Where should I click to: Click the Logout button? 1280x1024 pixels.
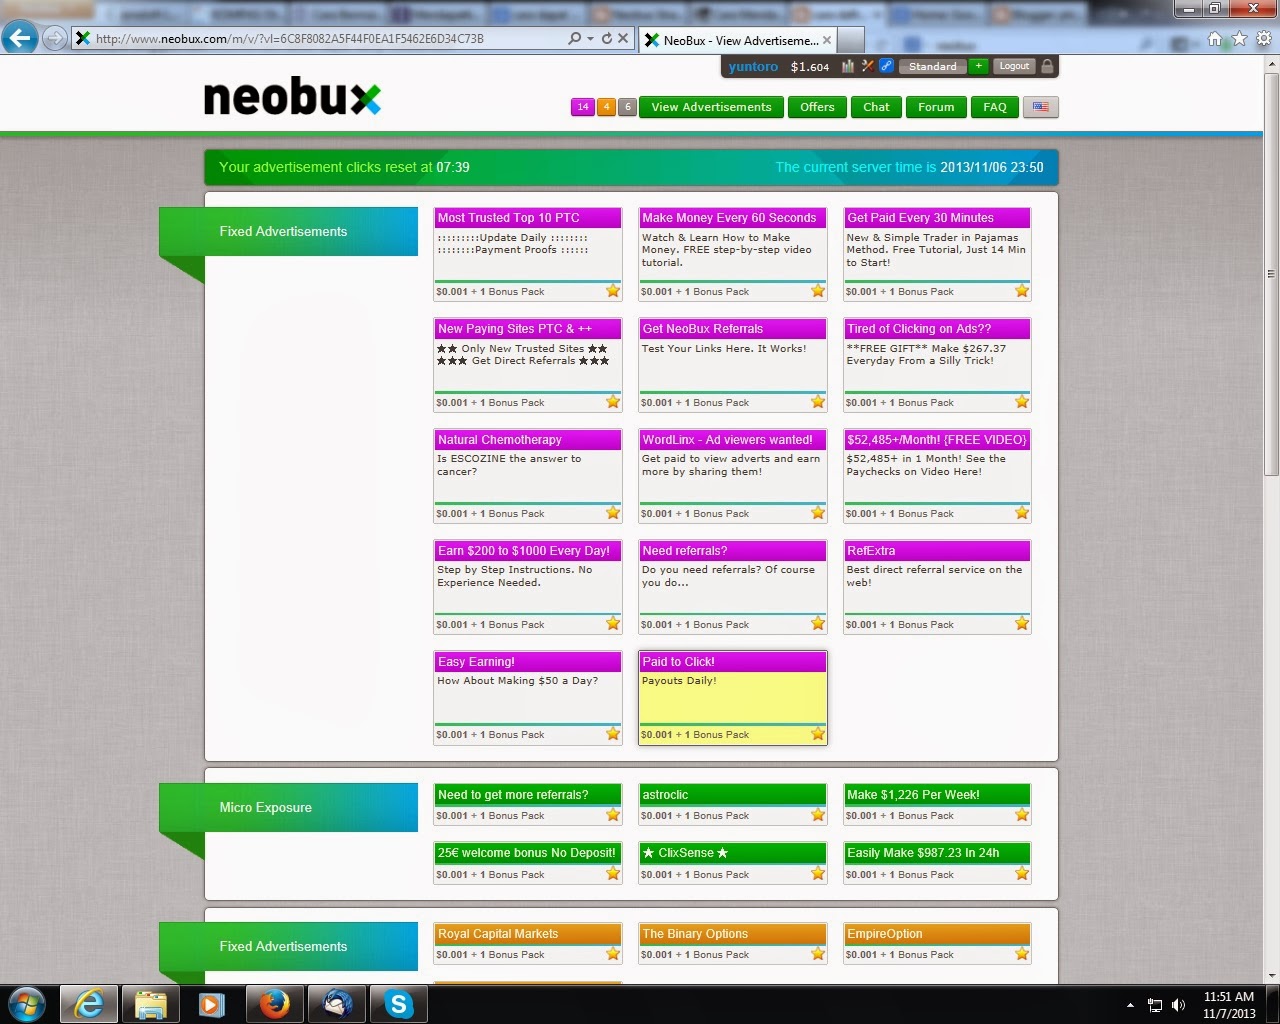pos(1013,66)
